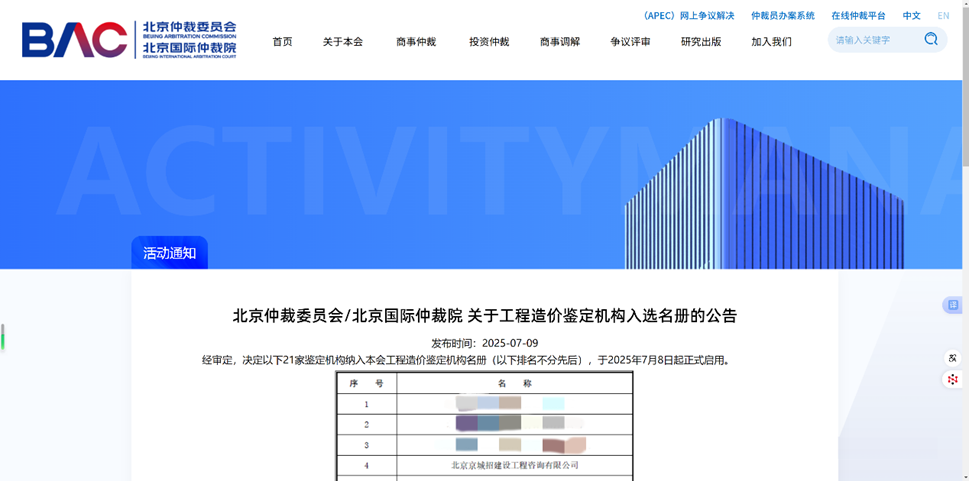Open the 仲裁员办案系统 link
The height and width of the screenshot is (481, 969).
click(x=783, y=16)
